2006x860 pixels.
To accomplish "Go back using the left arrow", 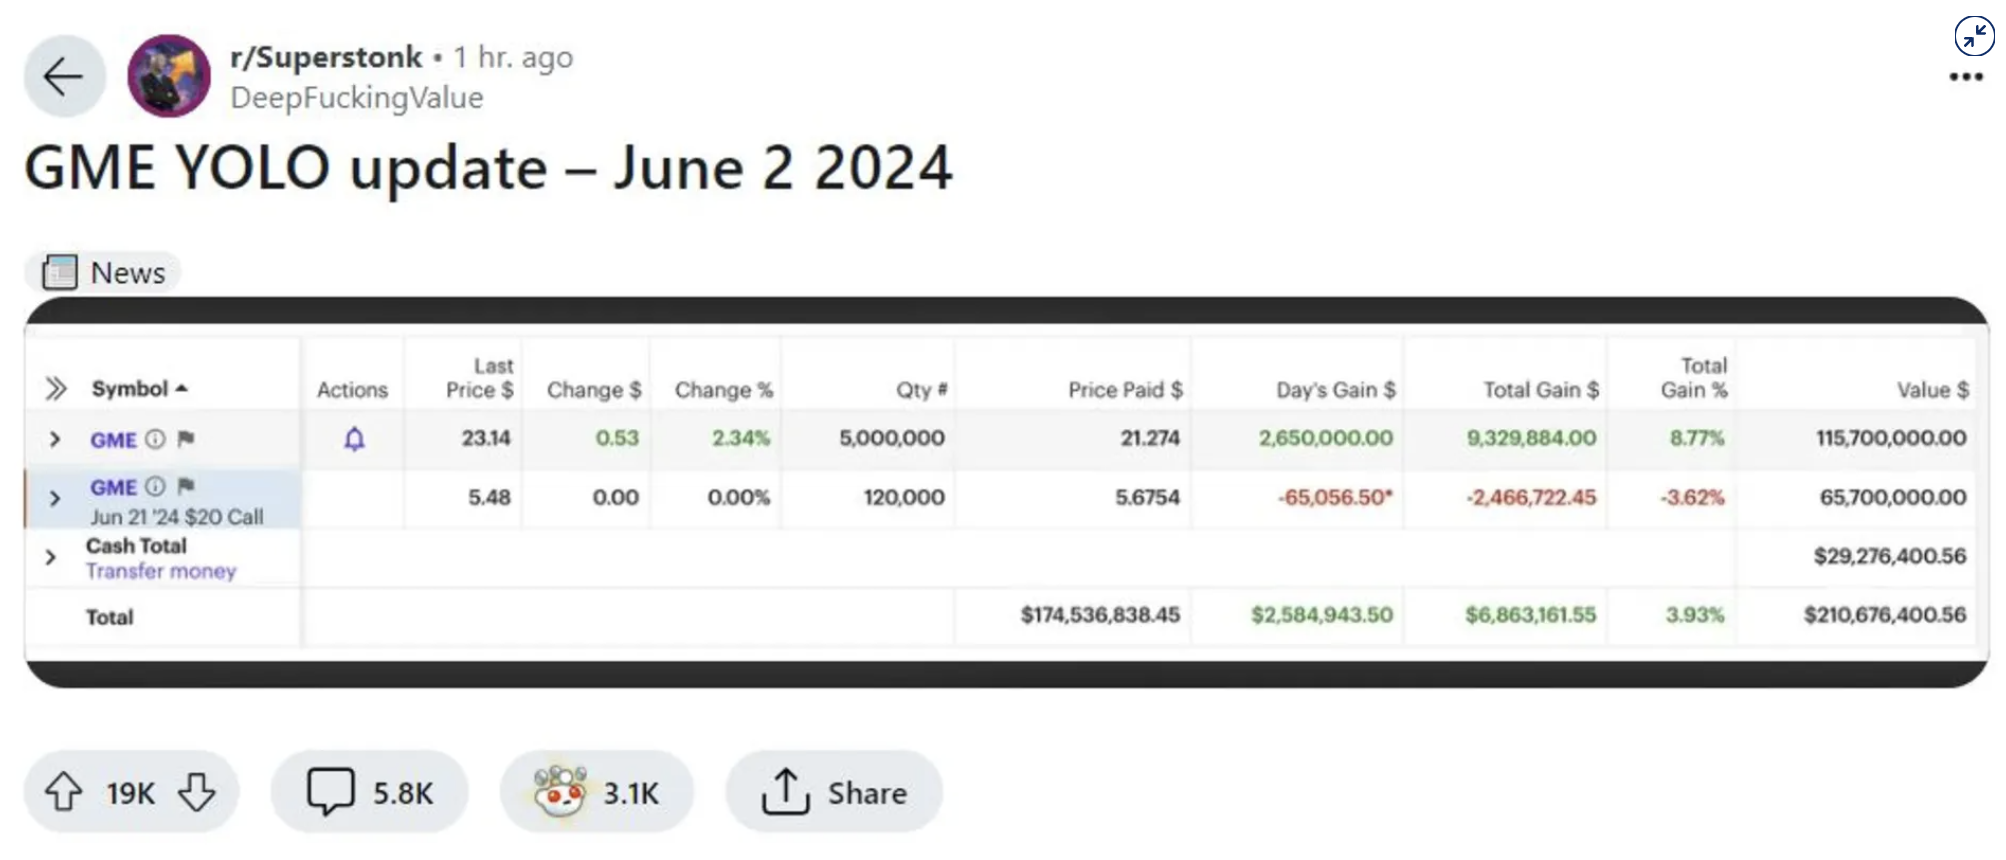I will pos(65,76).
